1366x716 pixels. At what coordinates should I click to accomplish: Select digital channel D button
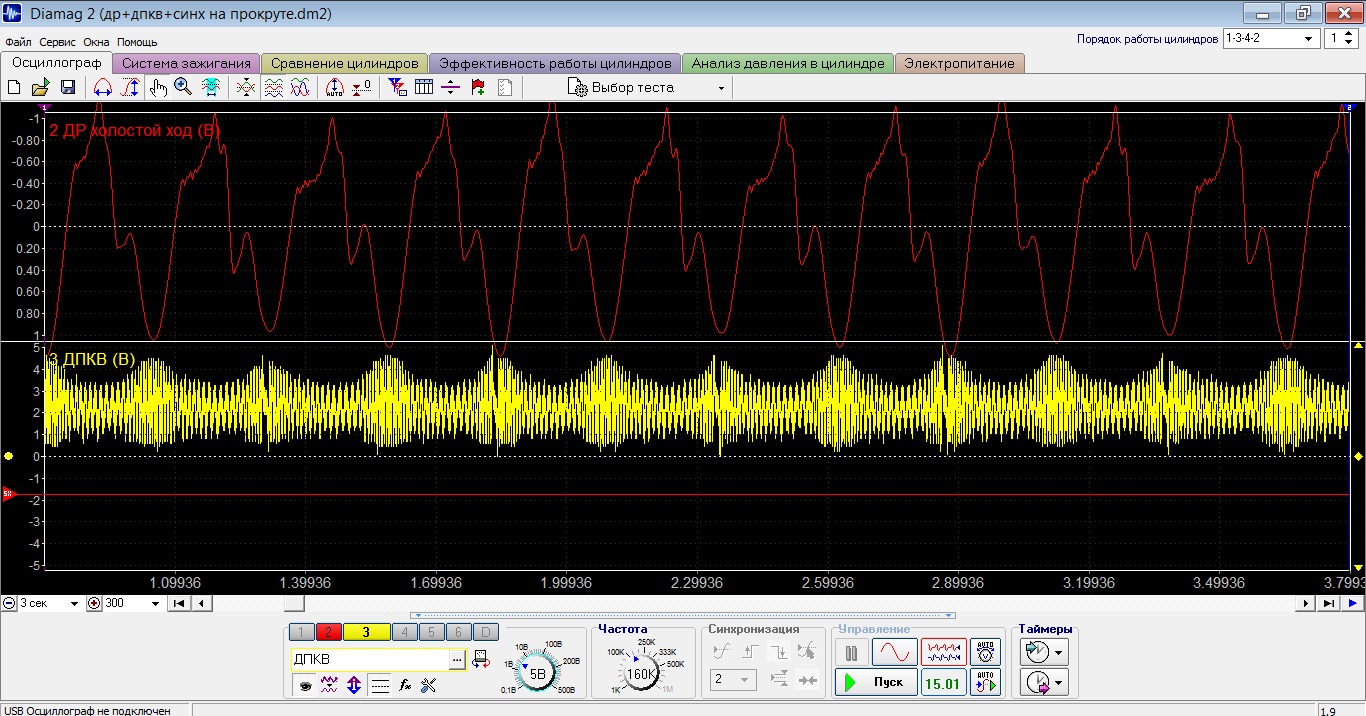(485, 632)
